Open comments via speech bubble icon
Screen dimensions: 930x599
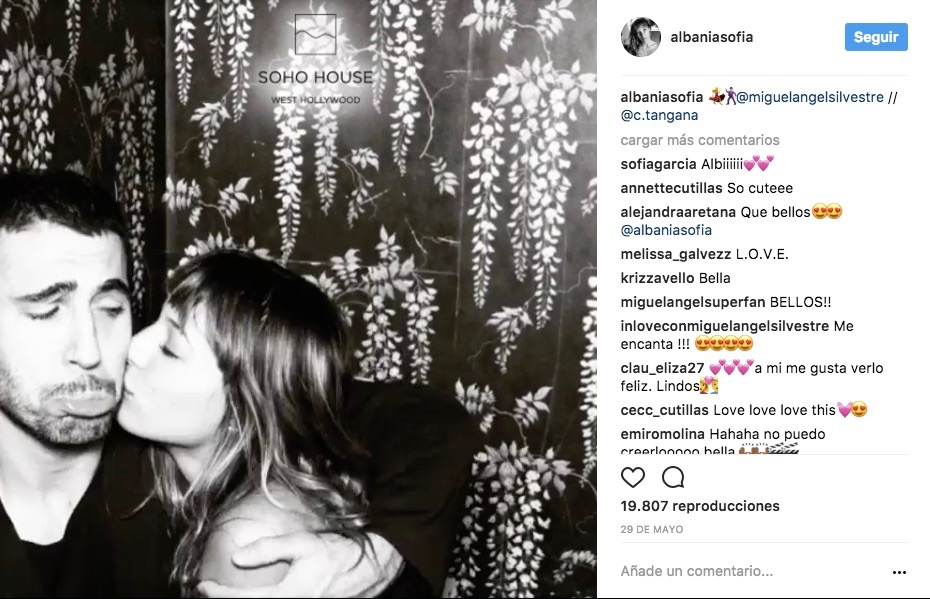673,477
